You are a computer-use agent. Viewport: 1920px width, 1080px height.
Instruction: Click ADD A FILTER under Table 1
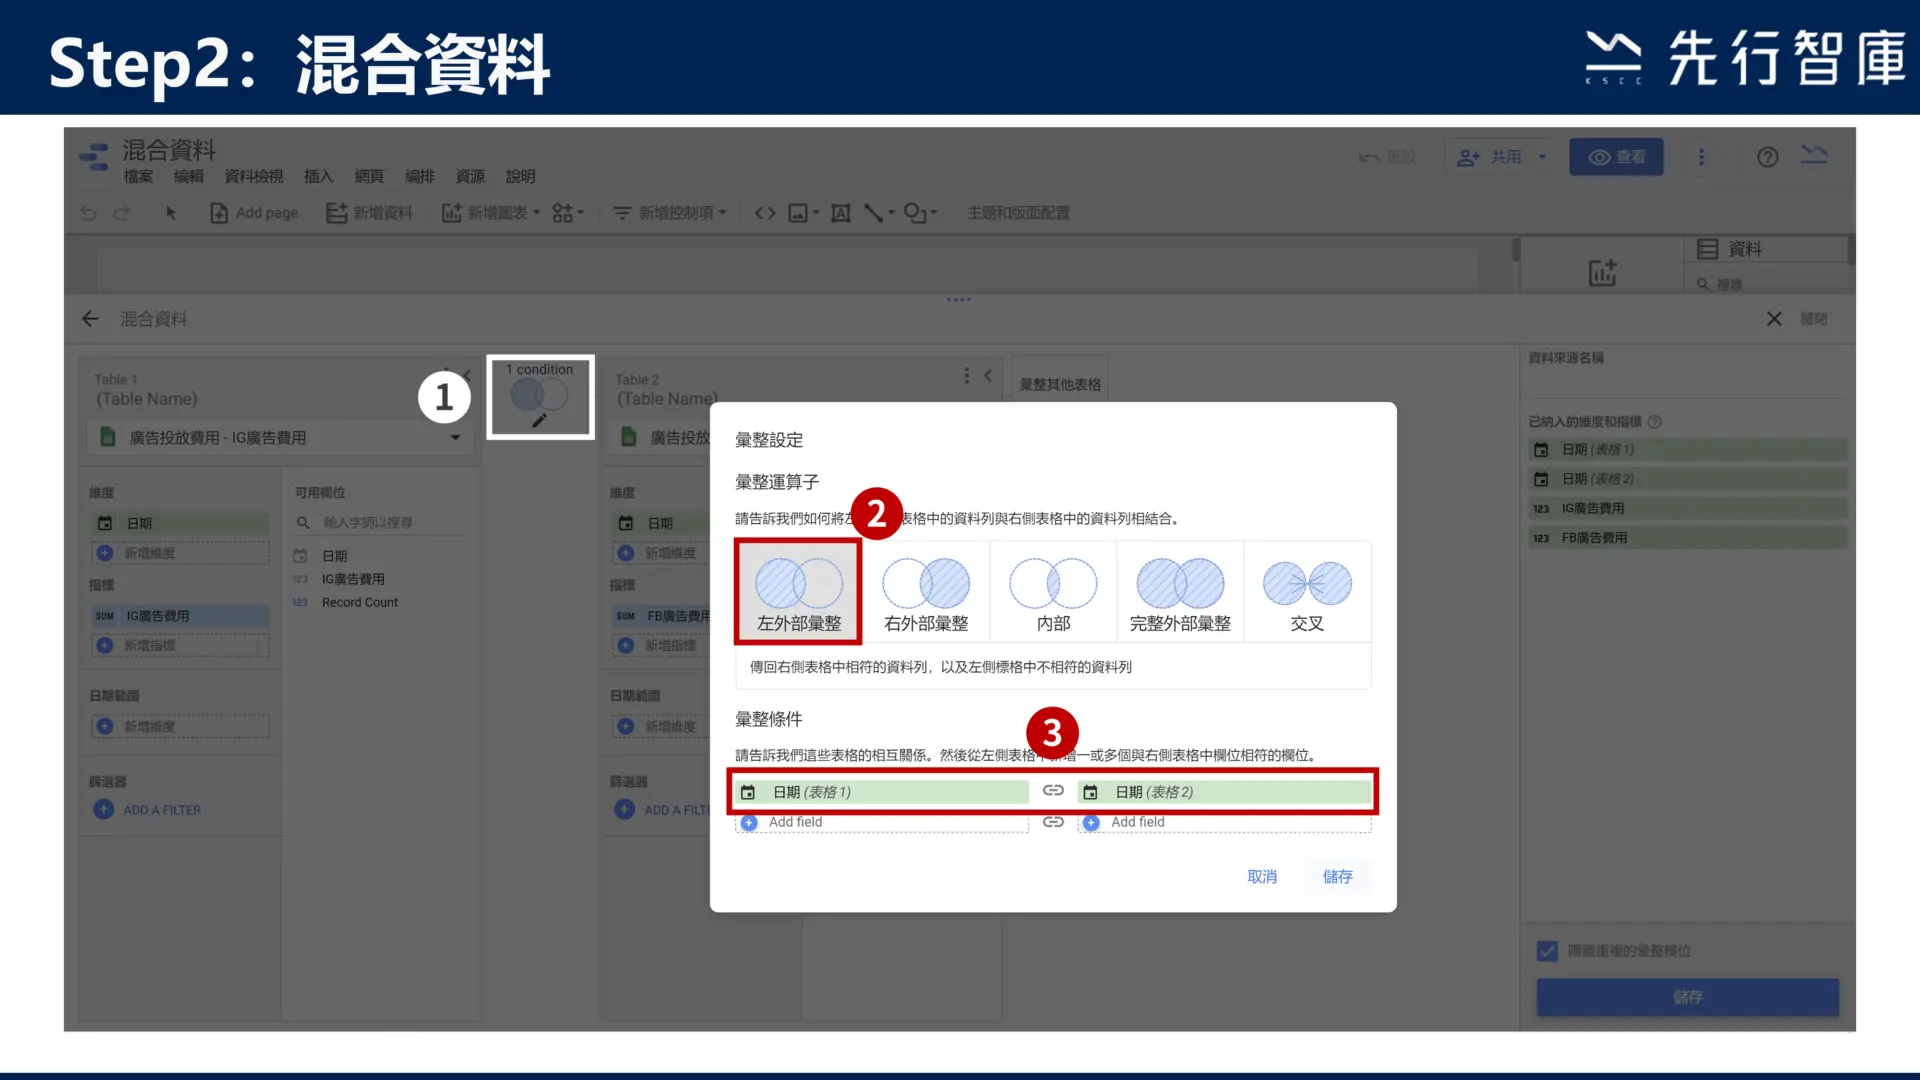coord(148,810)
